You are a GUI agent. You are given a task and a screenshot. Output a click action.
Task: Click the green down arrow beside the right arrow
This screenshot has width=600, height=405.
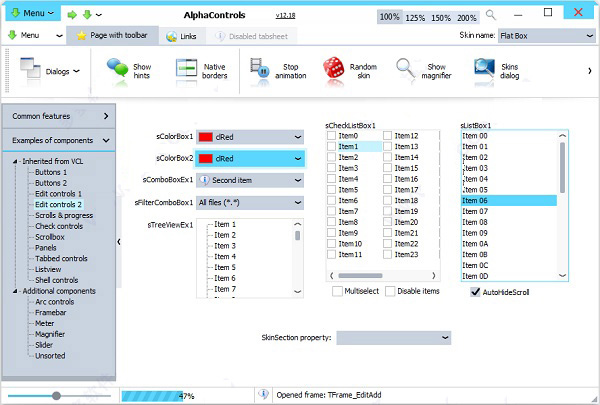click(x=87, y=15)
